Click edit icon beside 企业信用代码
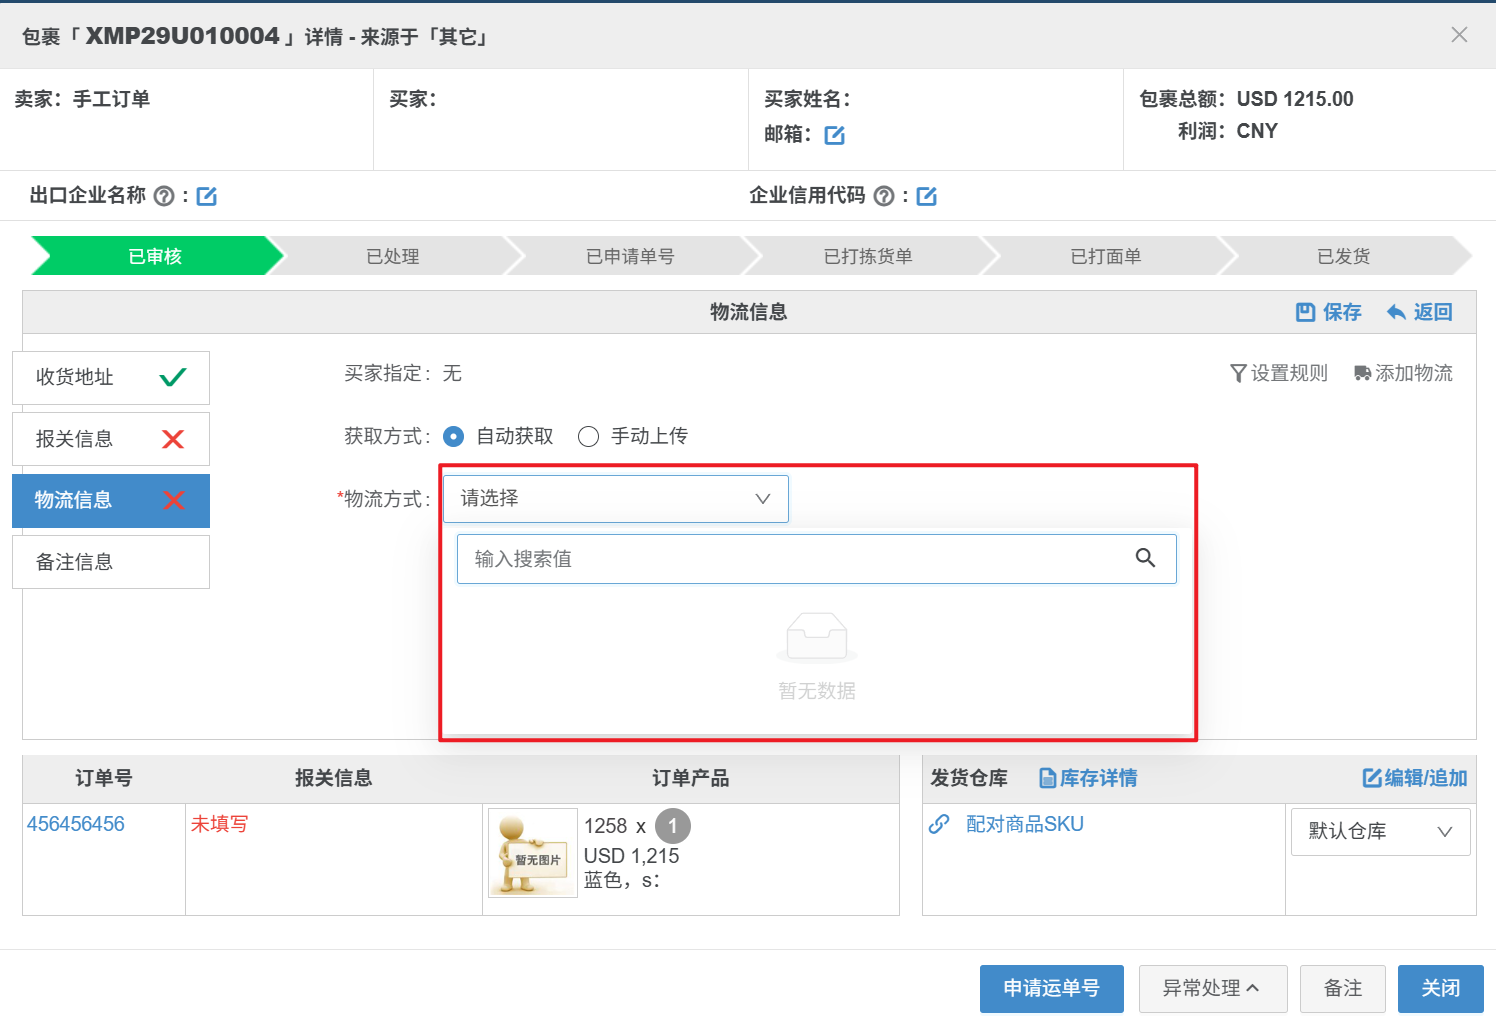1496x1025 pixels. coord(927,196)
